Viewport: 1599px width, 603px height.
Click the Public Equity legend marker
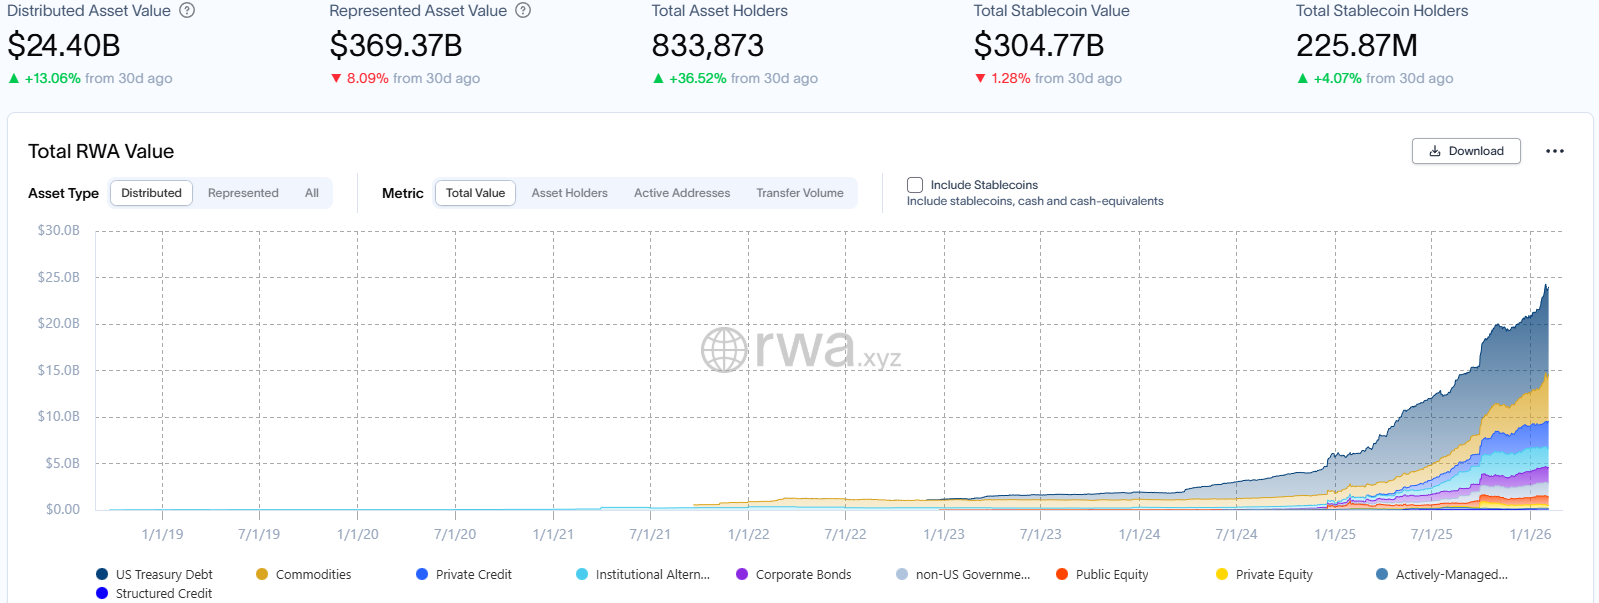click(x=1062, y=574)
